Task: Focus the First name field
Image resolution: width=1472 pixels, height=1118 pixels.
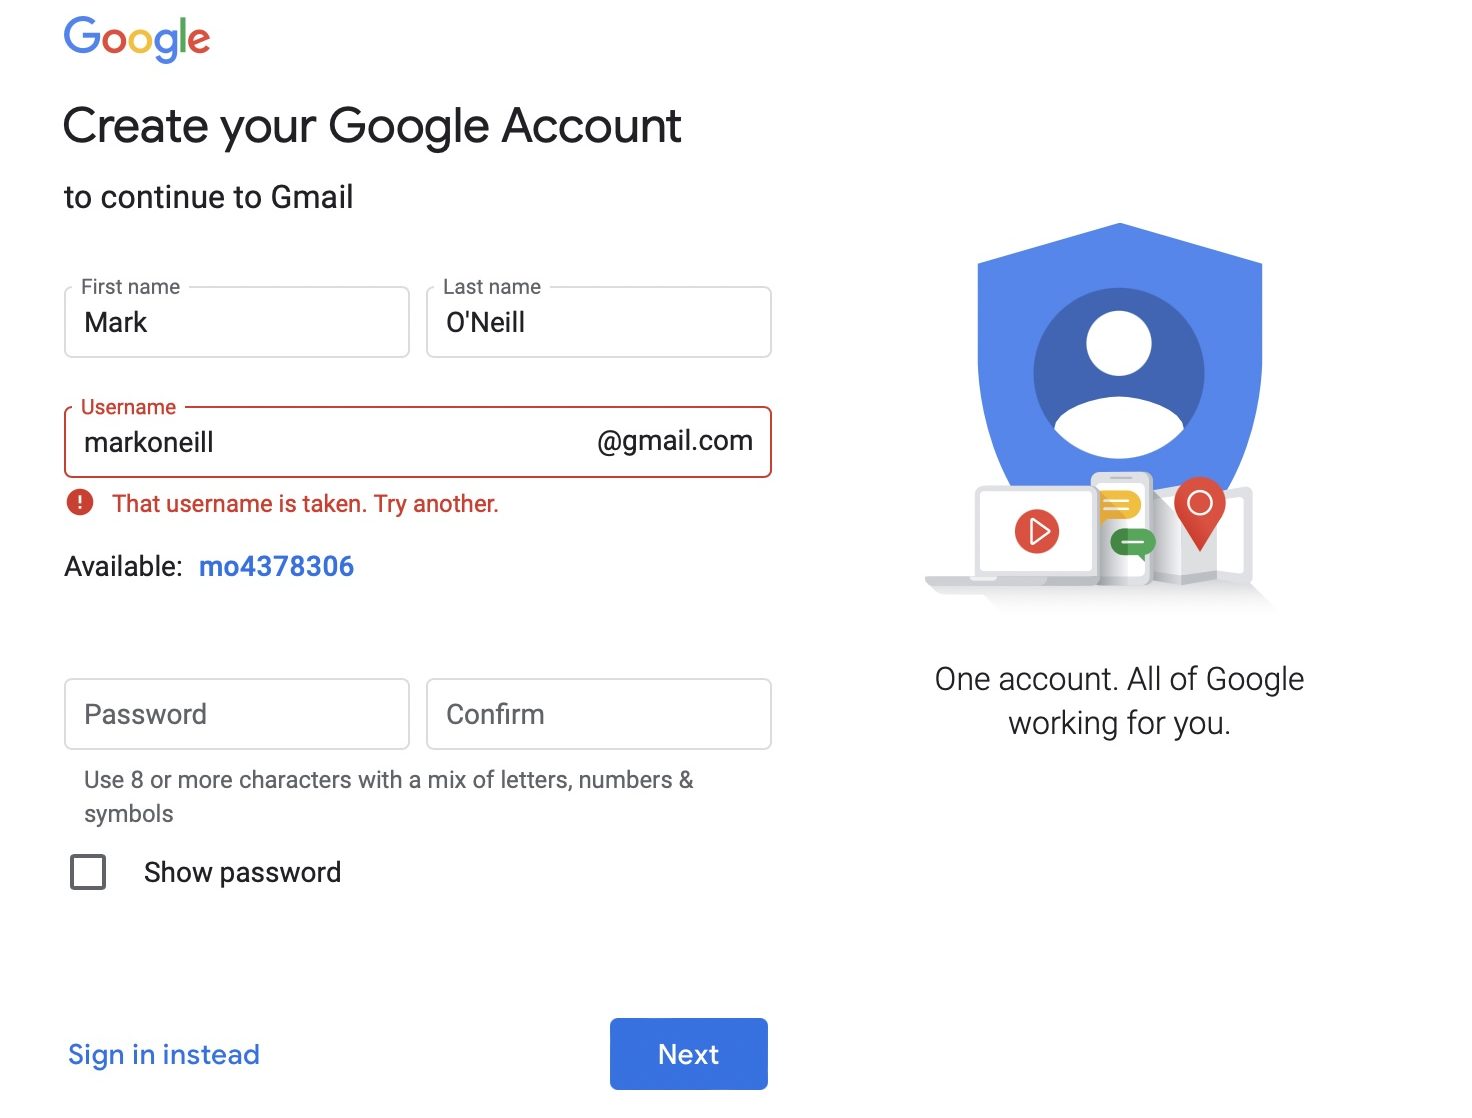Action: tap(237, 322)
